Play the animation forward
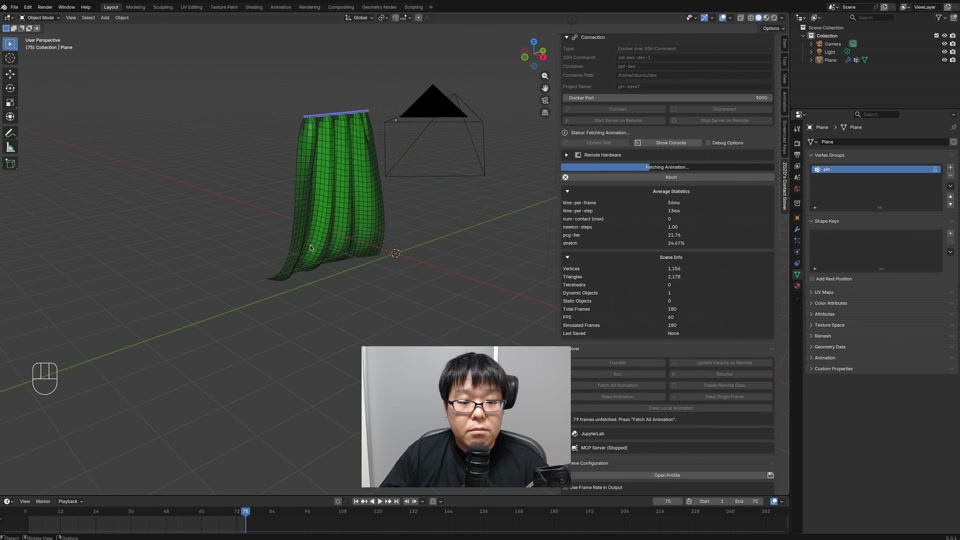960x540 pixels. point(380,501)
